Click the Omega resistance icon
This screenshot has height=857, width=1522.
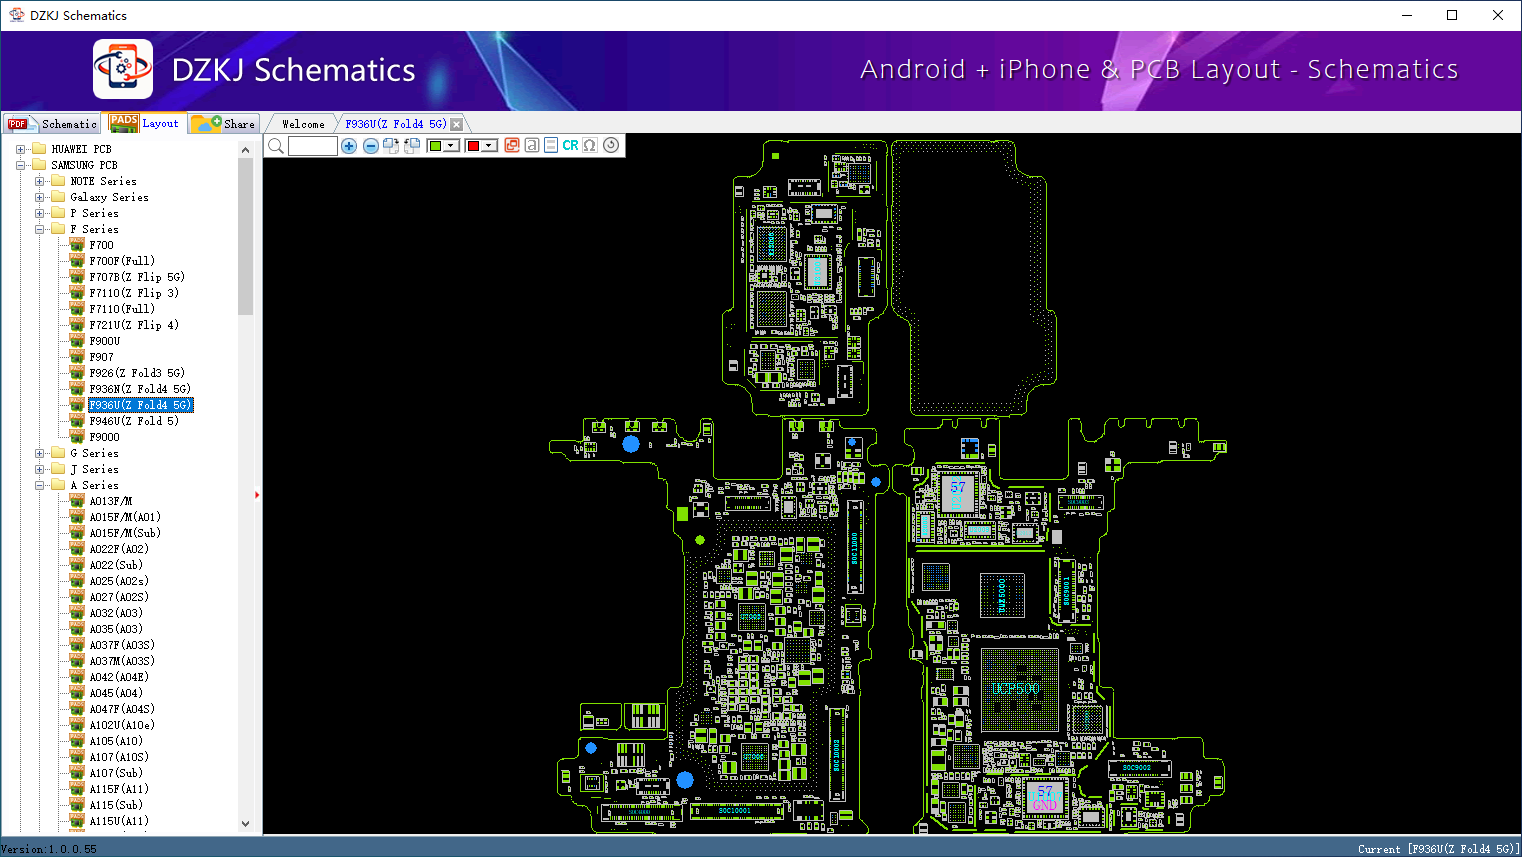click(590, 145)
